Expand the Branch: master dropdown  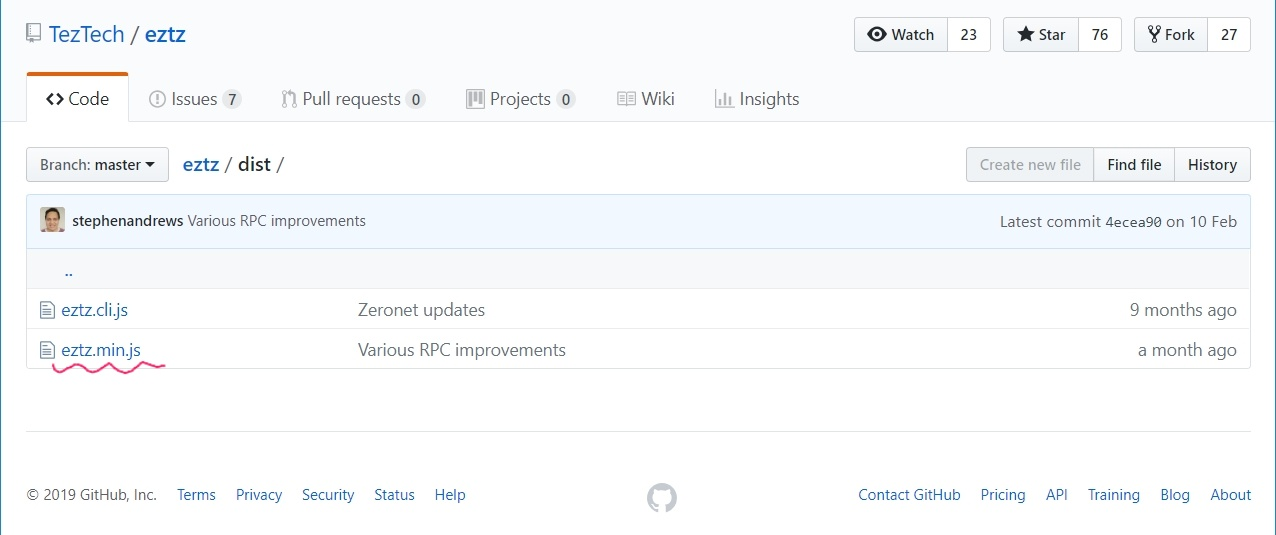97,164
